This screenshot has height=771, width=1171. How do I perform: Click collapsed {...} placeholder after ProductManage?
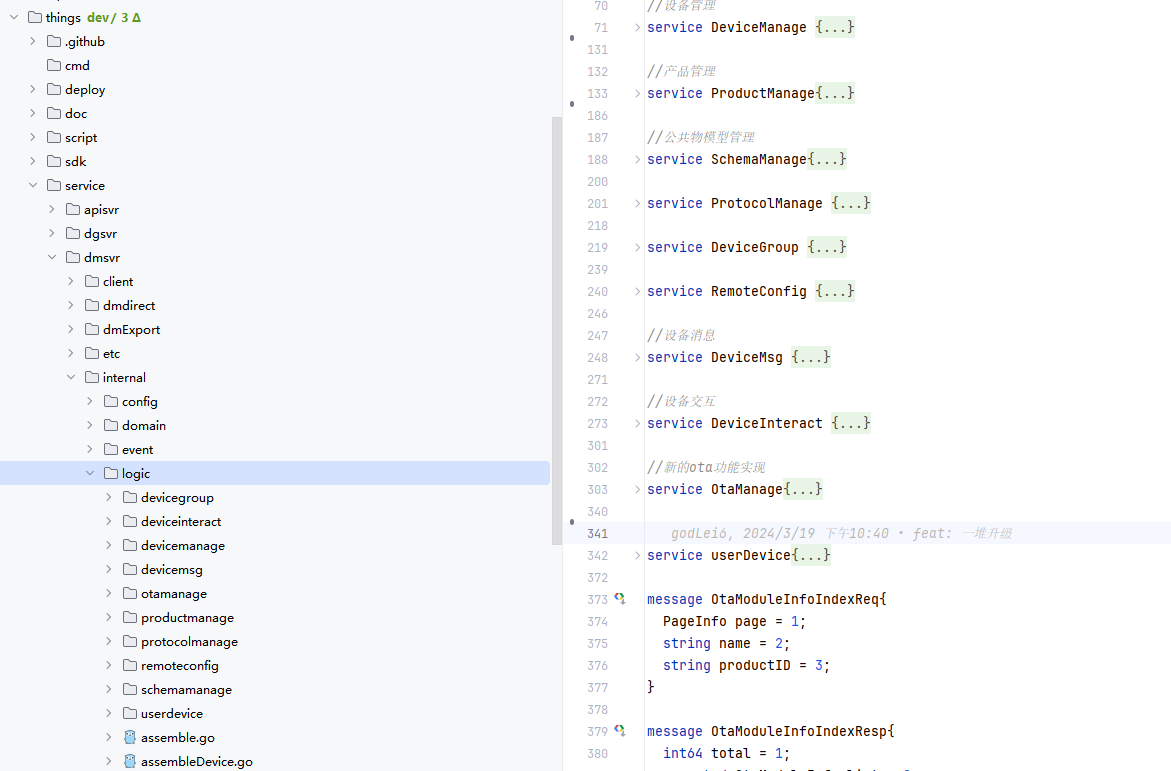point(835,93)
